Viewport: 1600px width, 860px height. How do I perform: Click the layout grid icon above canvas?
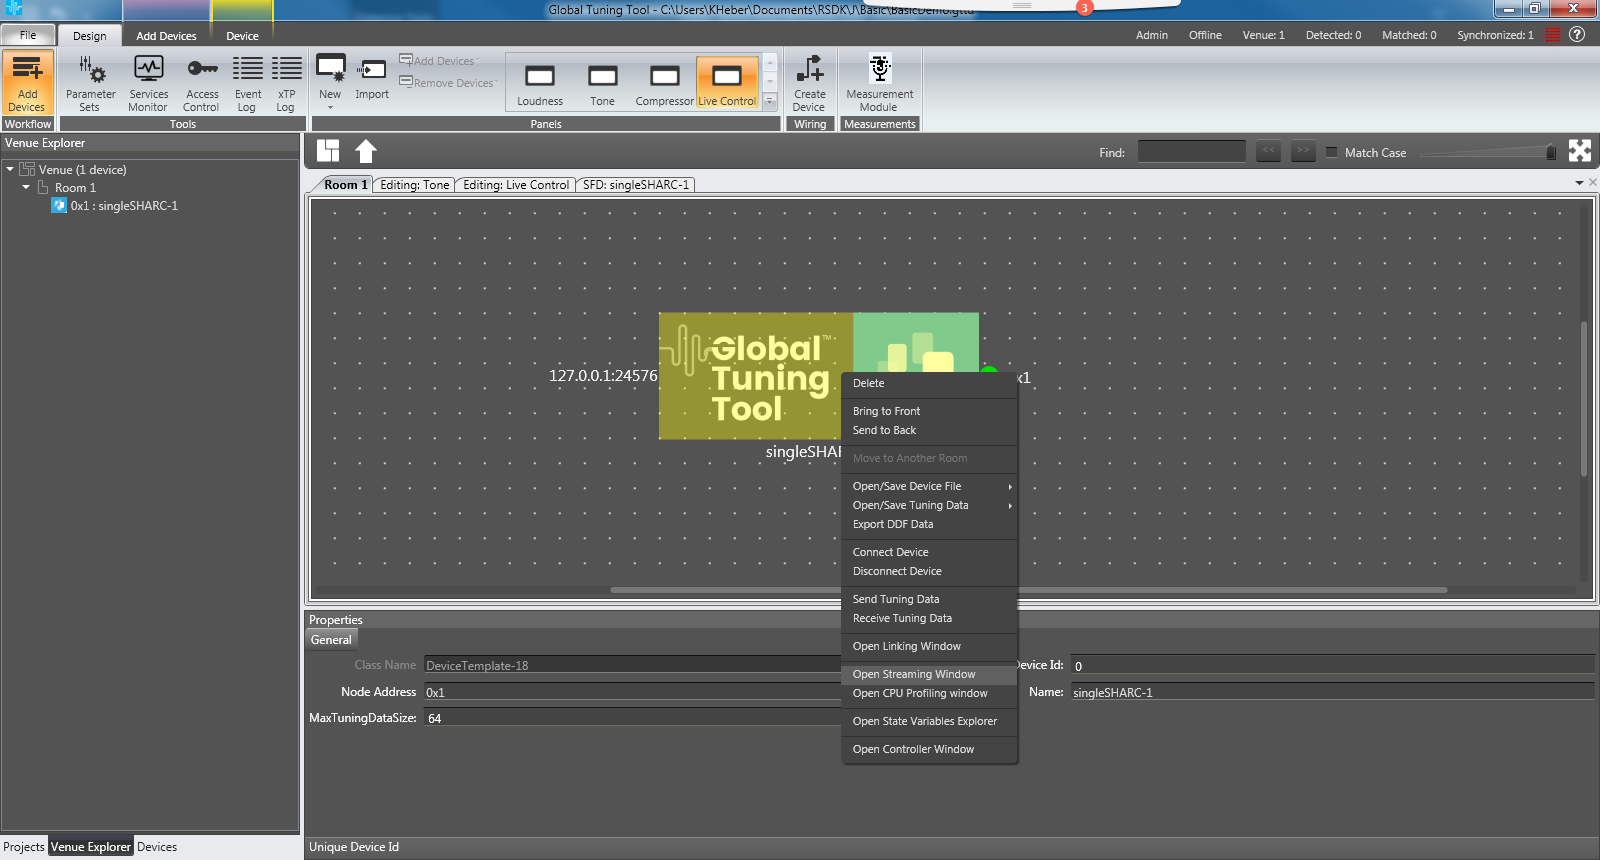click(328, 151)
